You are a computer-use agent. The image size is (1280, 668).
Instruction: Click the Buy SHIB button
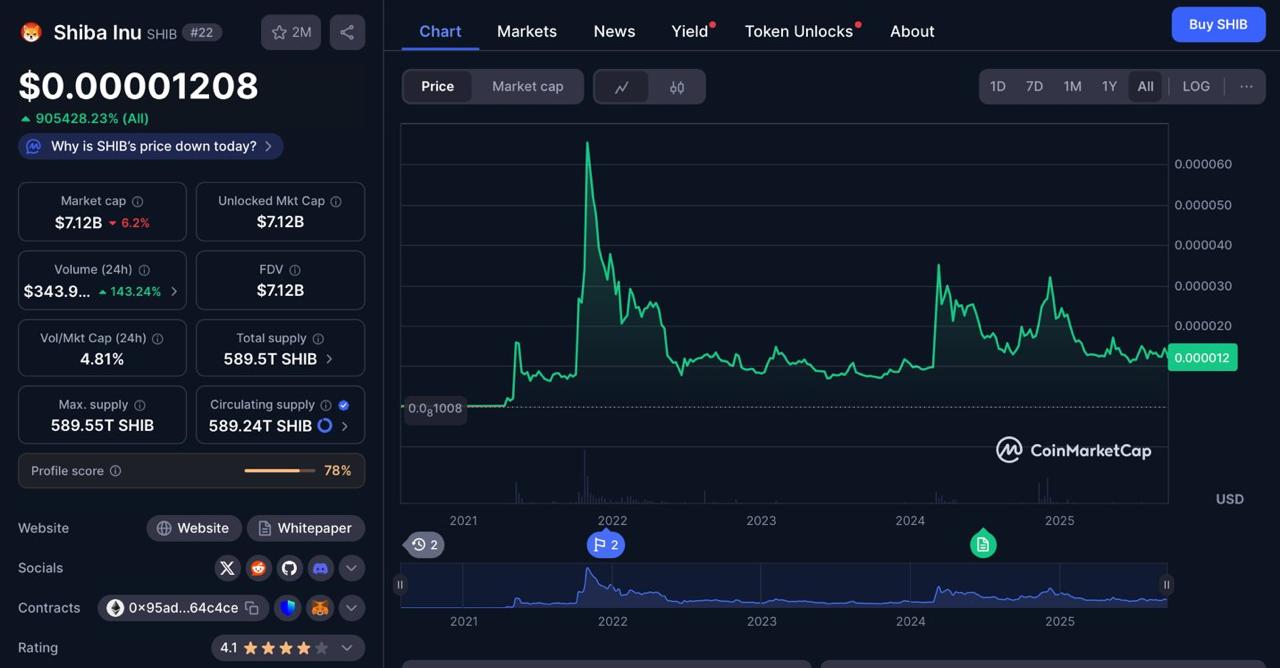1218,25
